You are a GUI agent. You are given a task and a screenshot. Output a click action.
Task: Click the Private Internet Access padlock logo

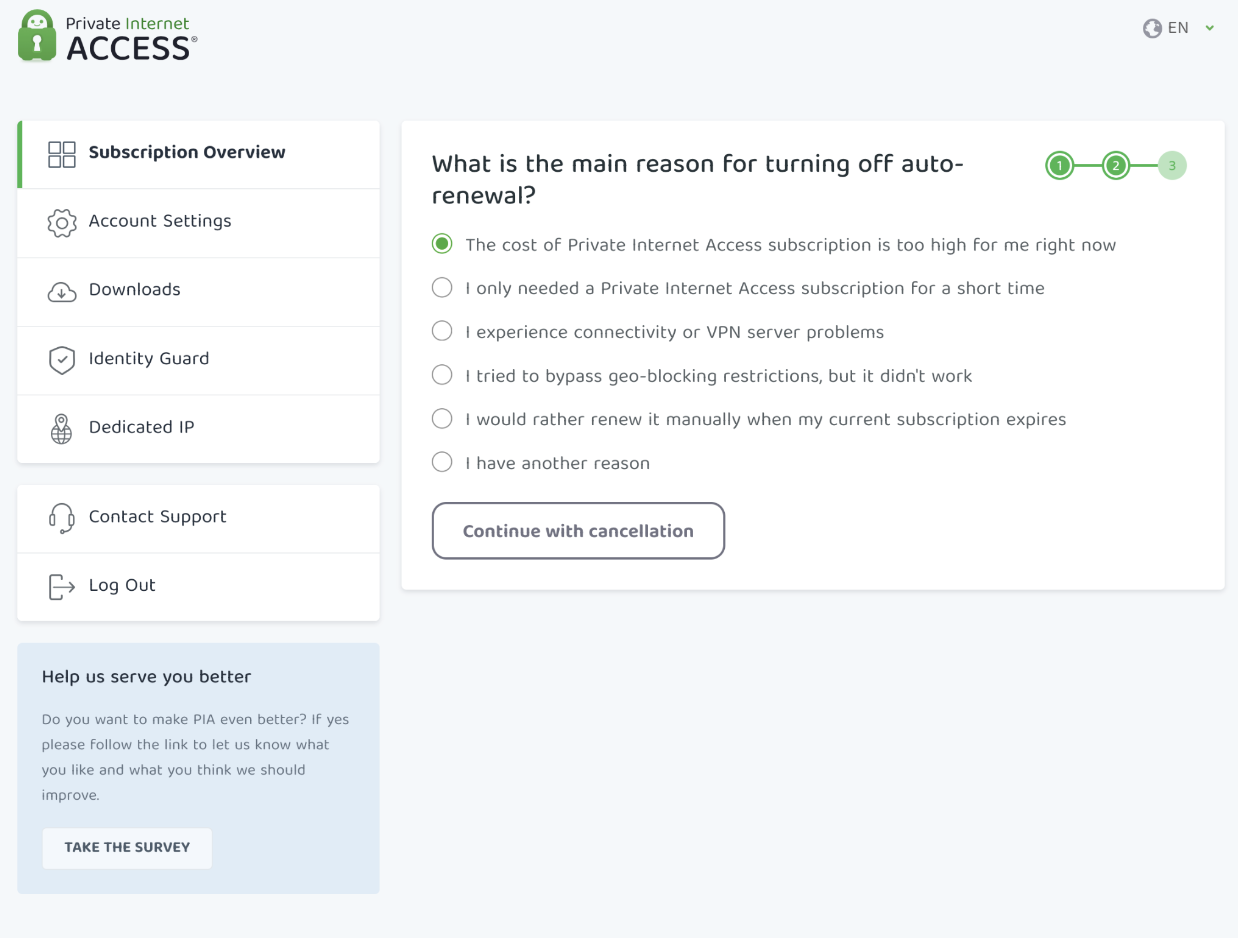tap(38, 37)
